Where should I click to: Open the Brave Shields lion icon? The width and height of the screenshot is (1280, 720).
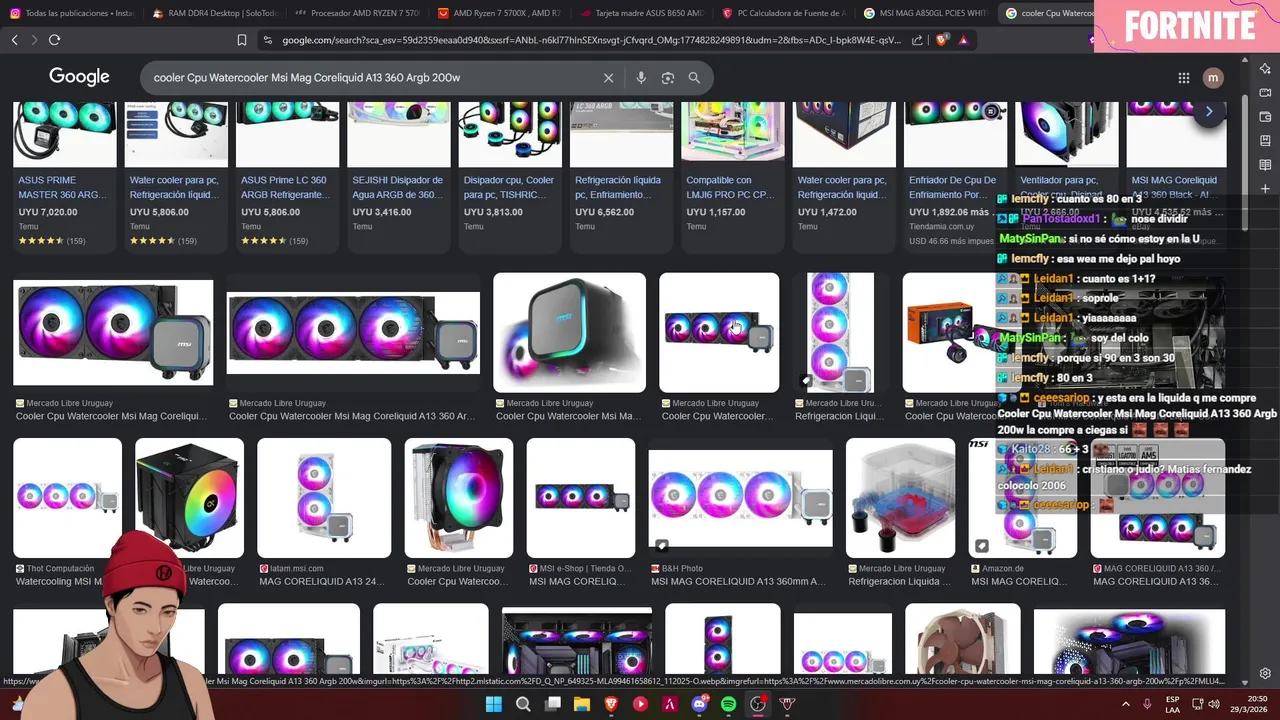point(942,40)
